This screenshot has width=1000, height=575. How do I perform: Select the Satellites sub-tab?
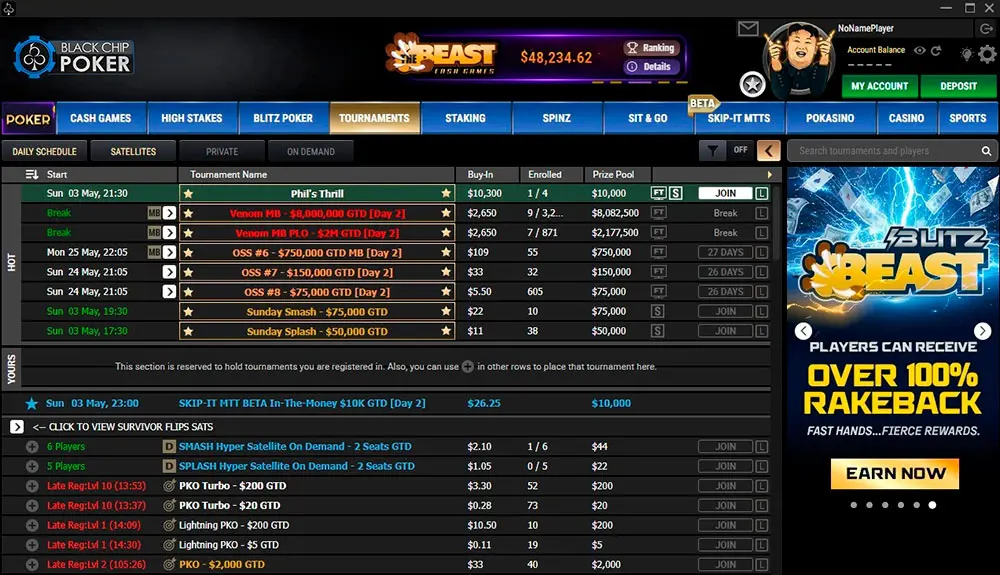click(x=133, y=152)
